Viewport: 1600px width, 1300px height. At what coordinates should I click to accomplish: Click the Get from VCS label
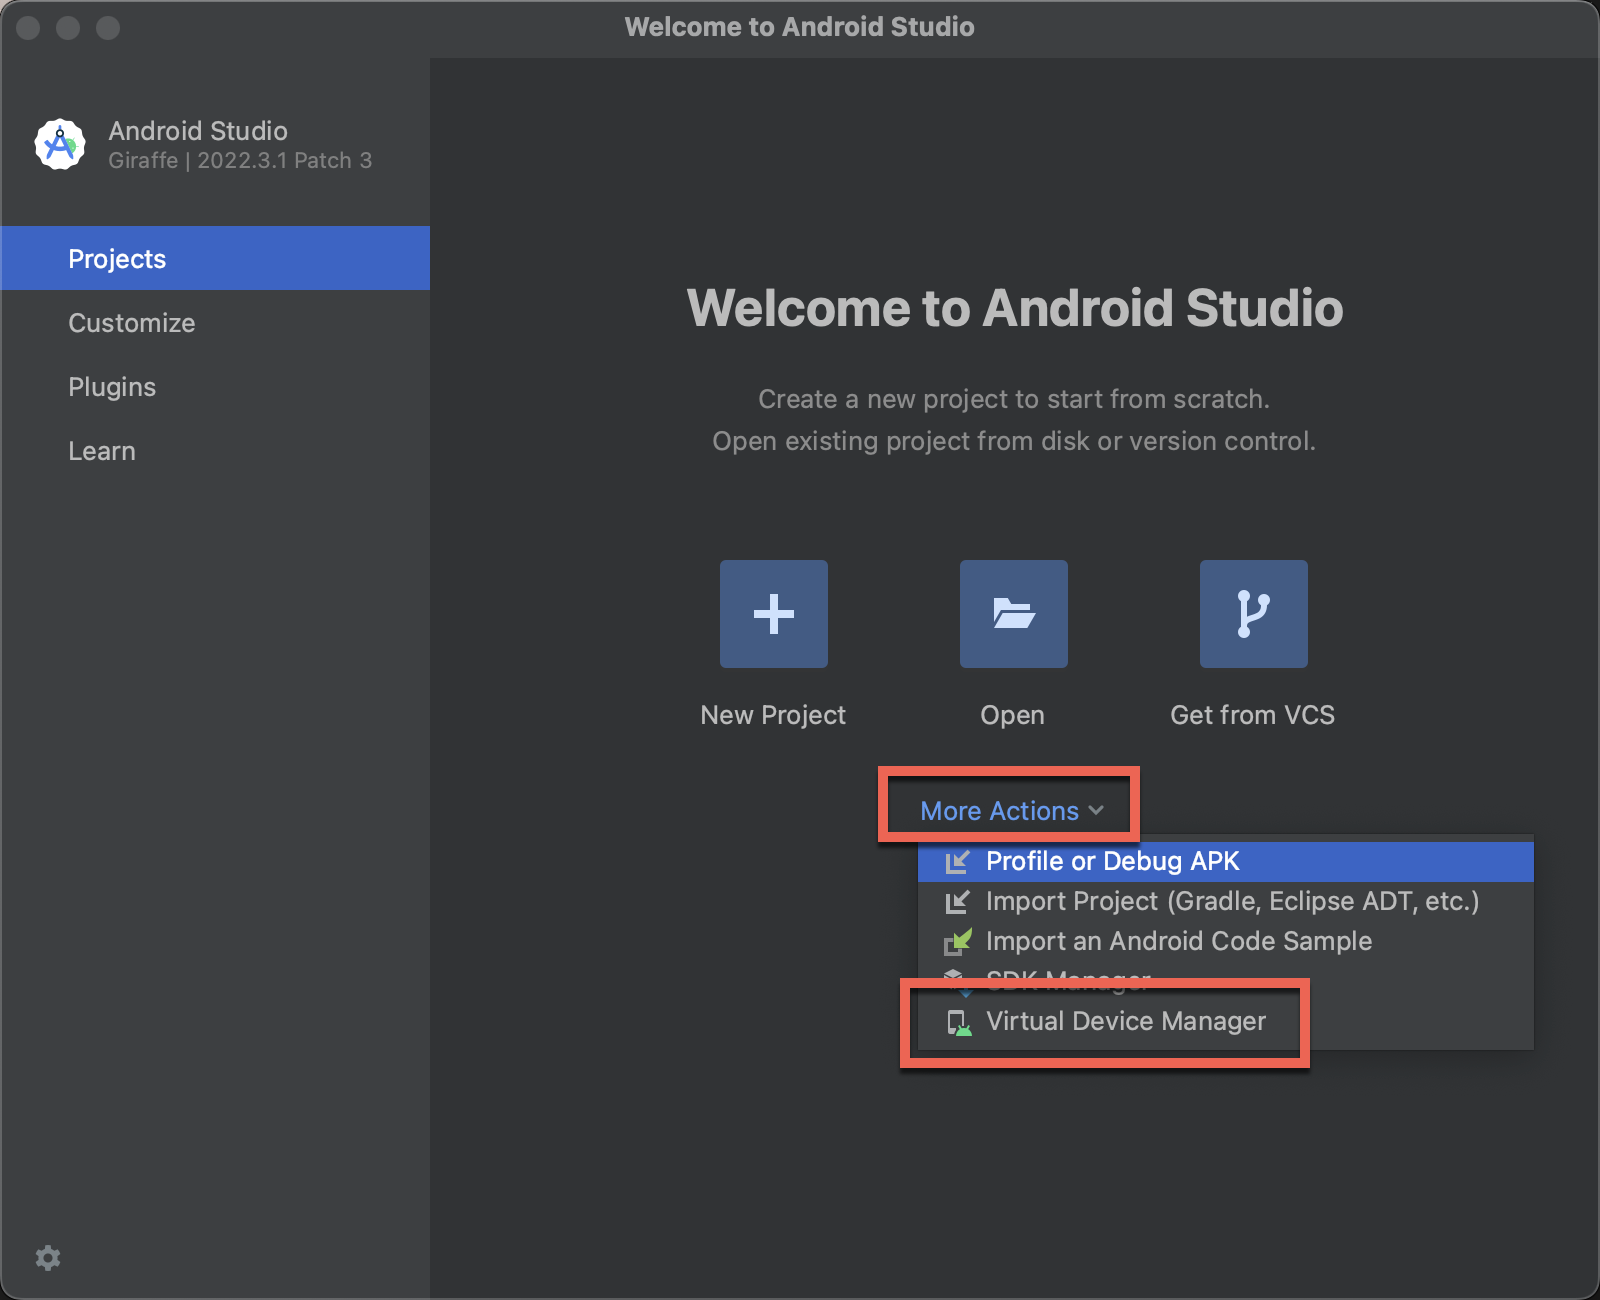tap(1253, 715)
